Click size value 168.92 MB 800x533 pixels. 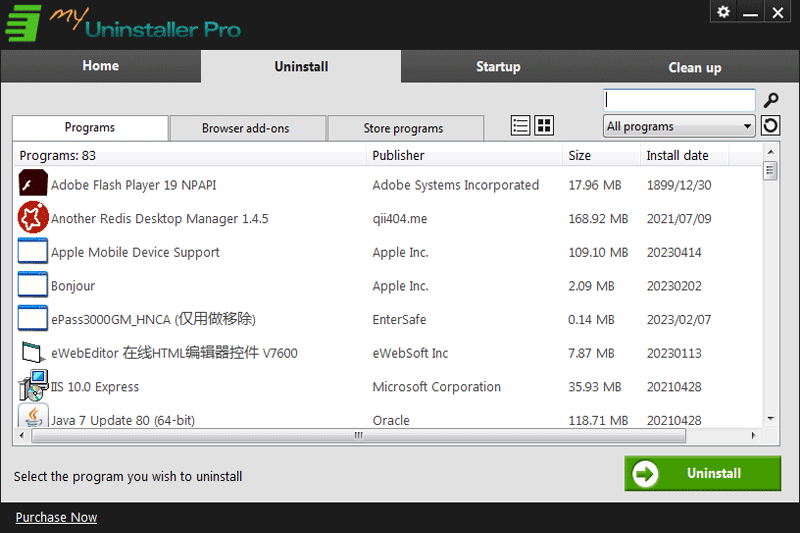598,218
